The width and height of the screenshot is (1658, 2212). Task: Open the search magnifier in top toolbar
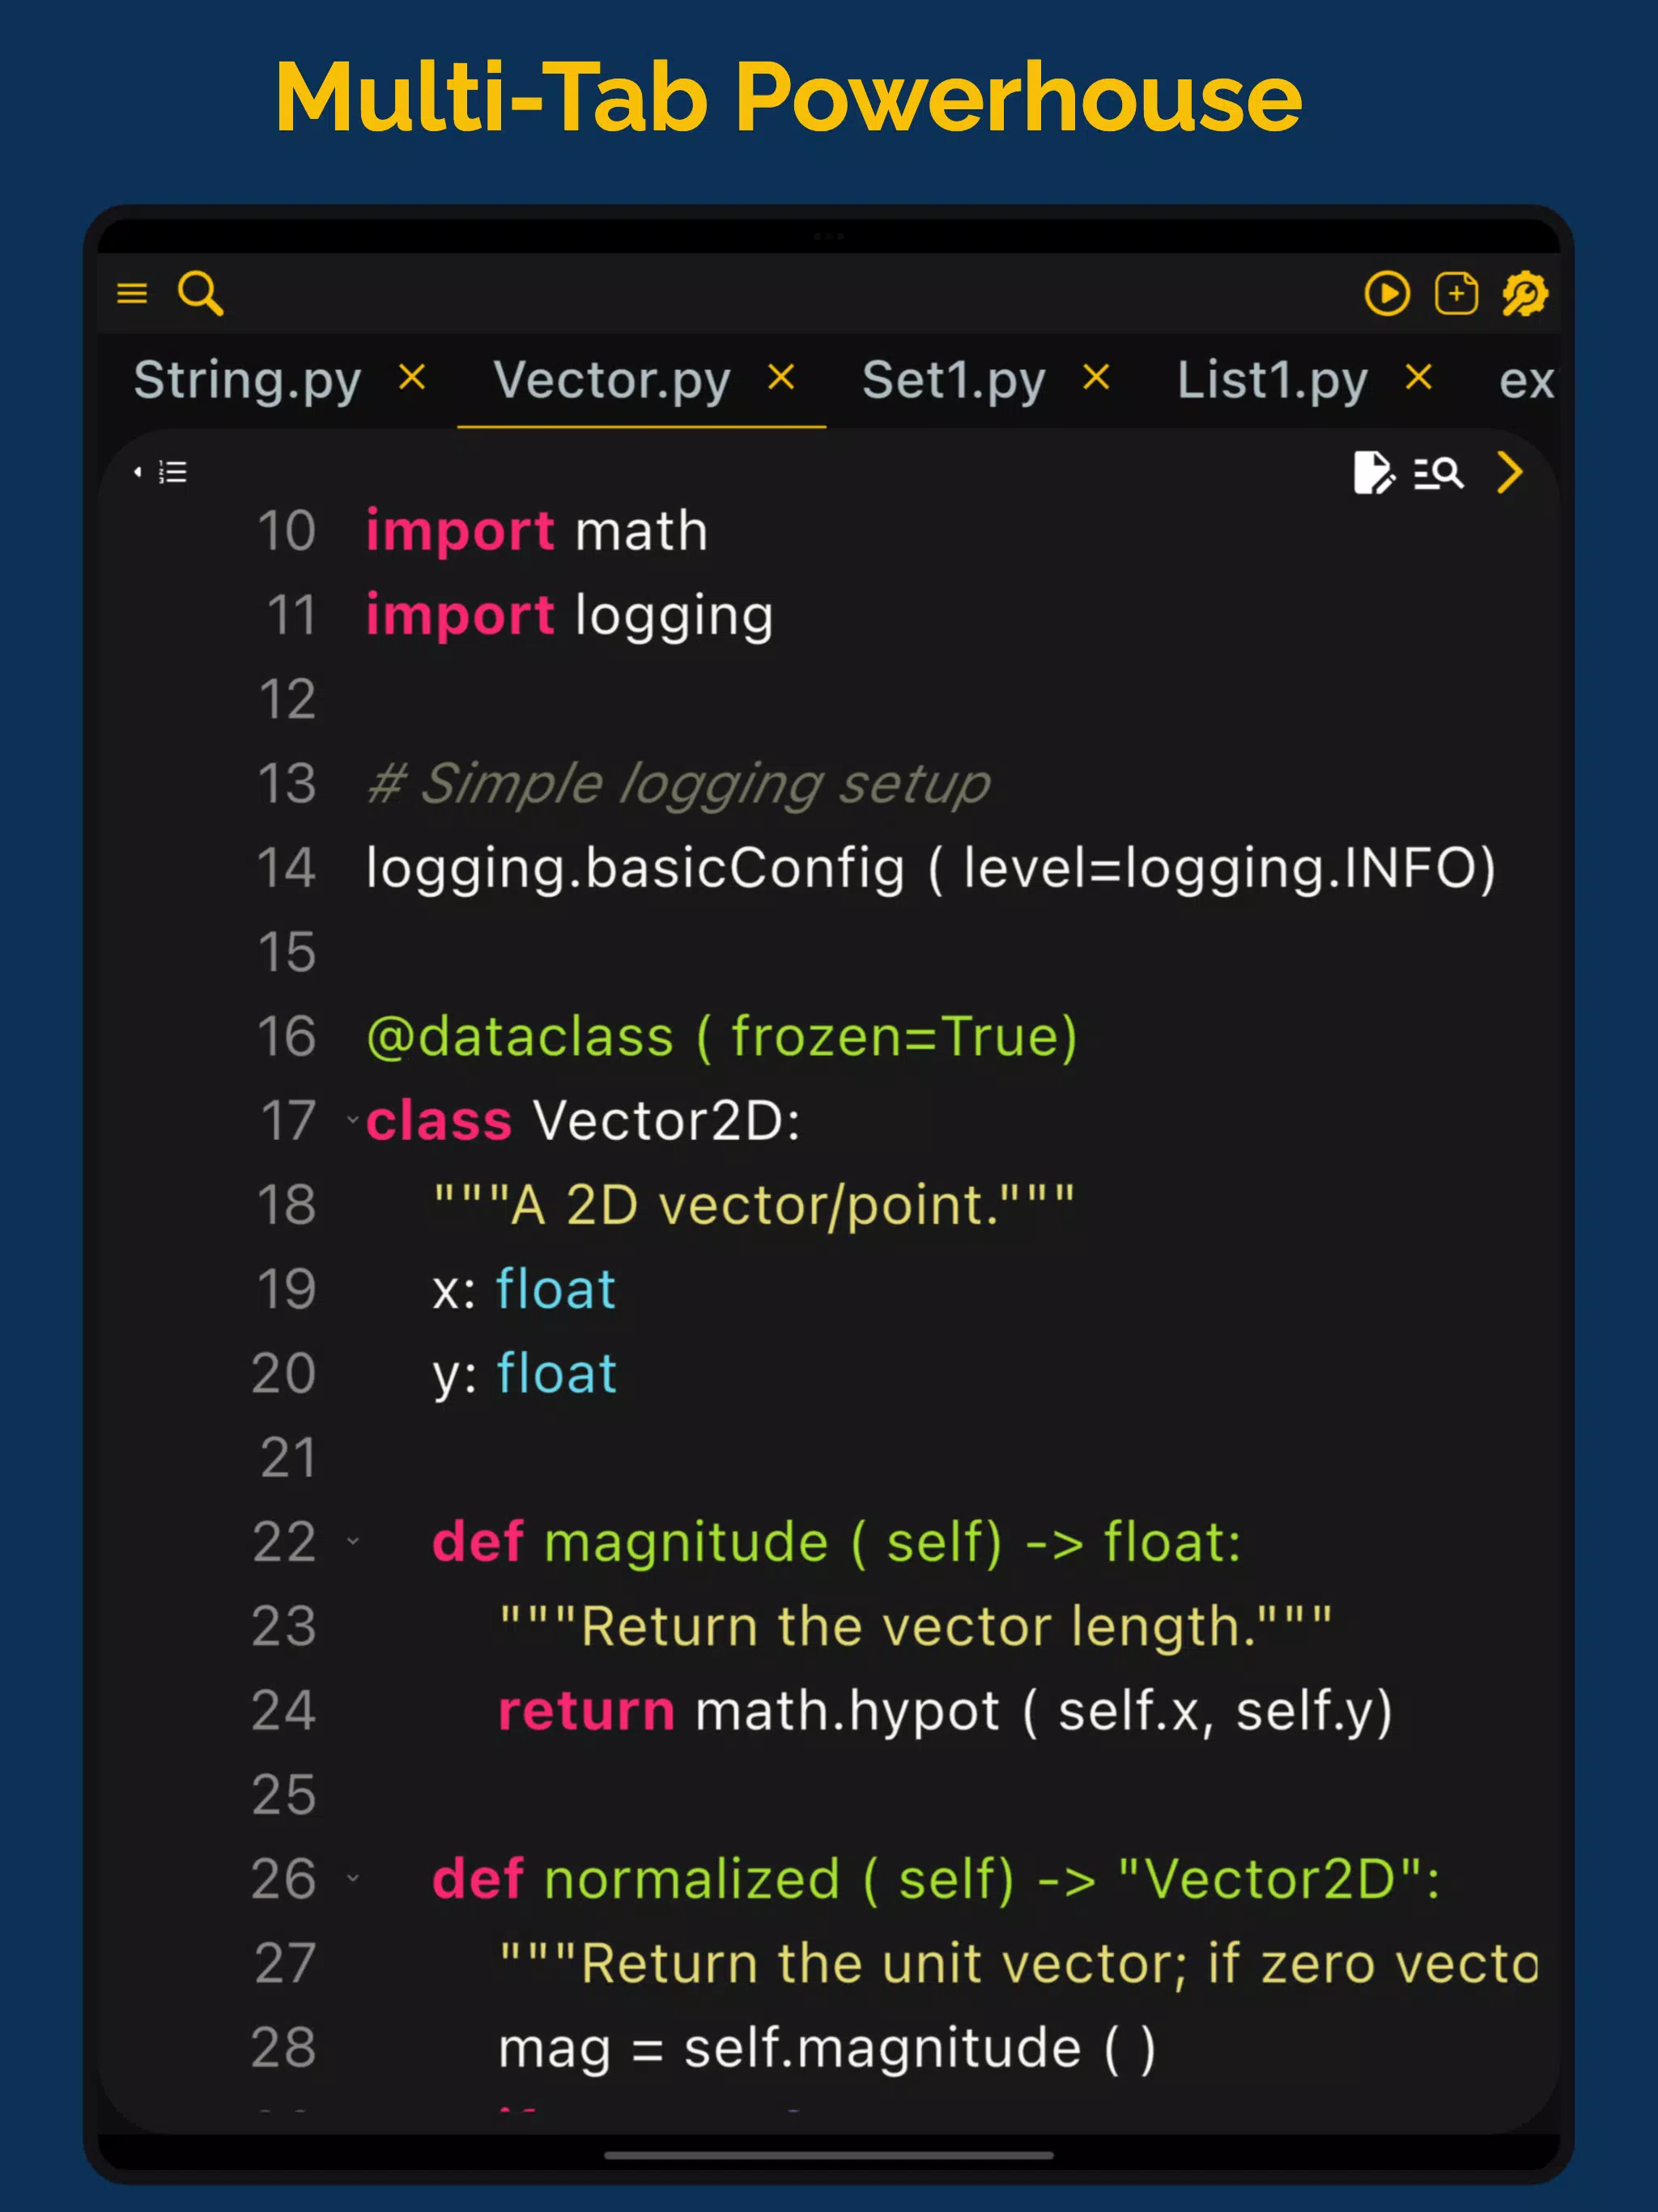pos(200,293)
